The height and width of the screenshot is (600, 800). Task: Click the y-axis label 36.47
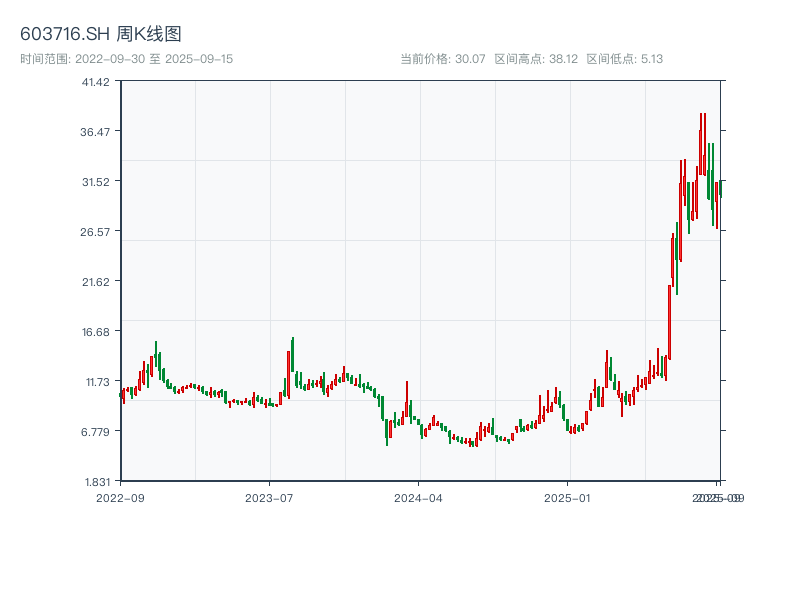95,132
